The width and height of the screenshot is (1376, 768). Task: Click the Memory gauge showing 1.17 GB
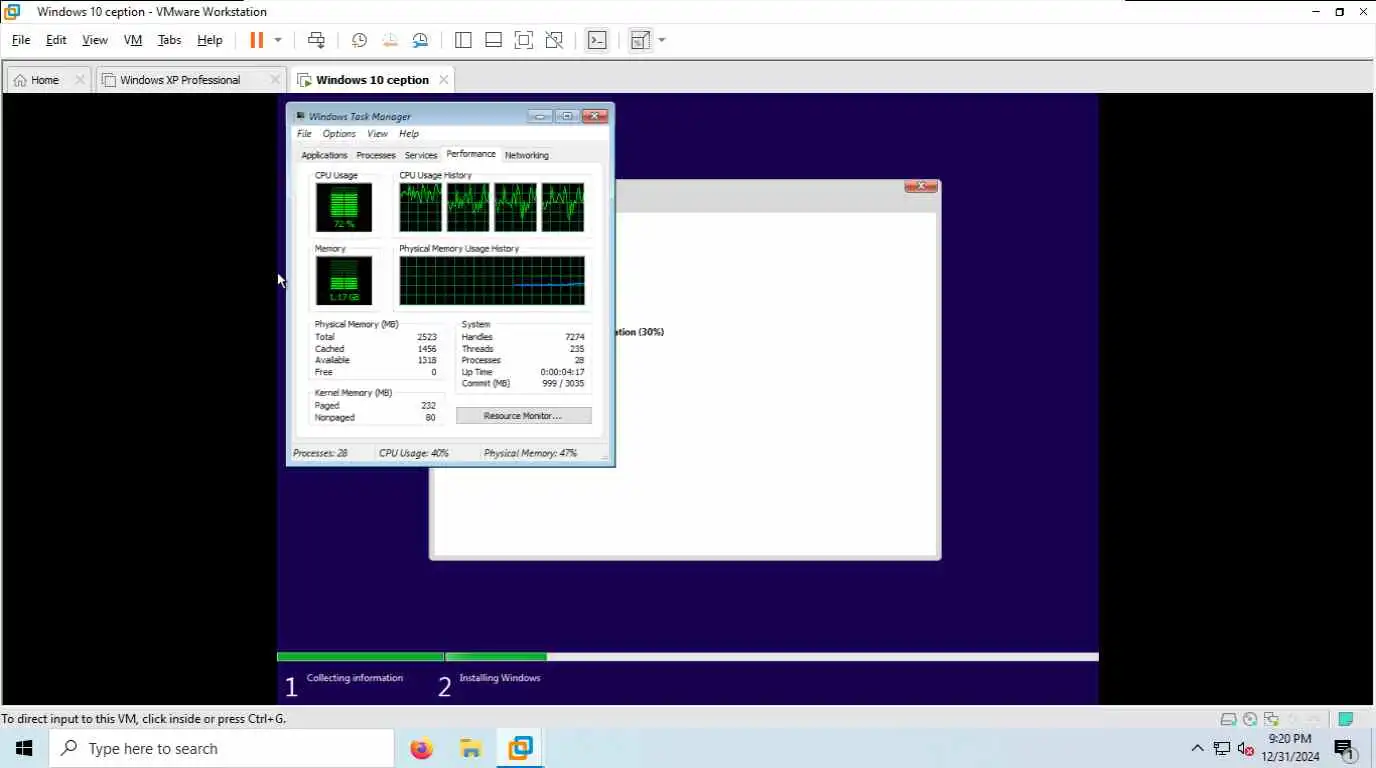click(x=343, y=280)
